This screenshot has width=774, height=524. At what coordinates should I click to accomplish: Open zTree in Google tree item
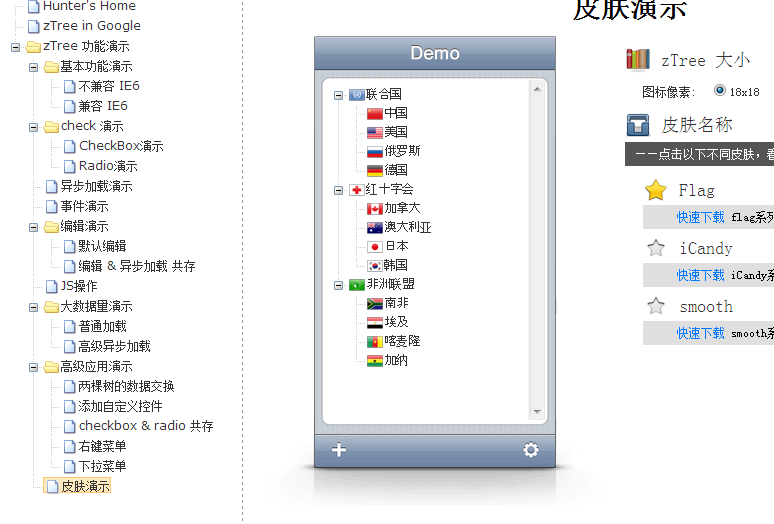(91, 26)
